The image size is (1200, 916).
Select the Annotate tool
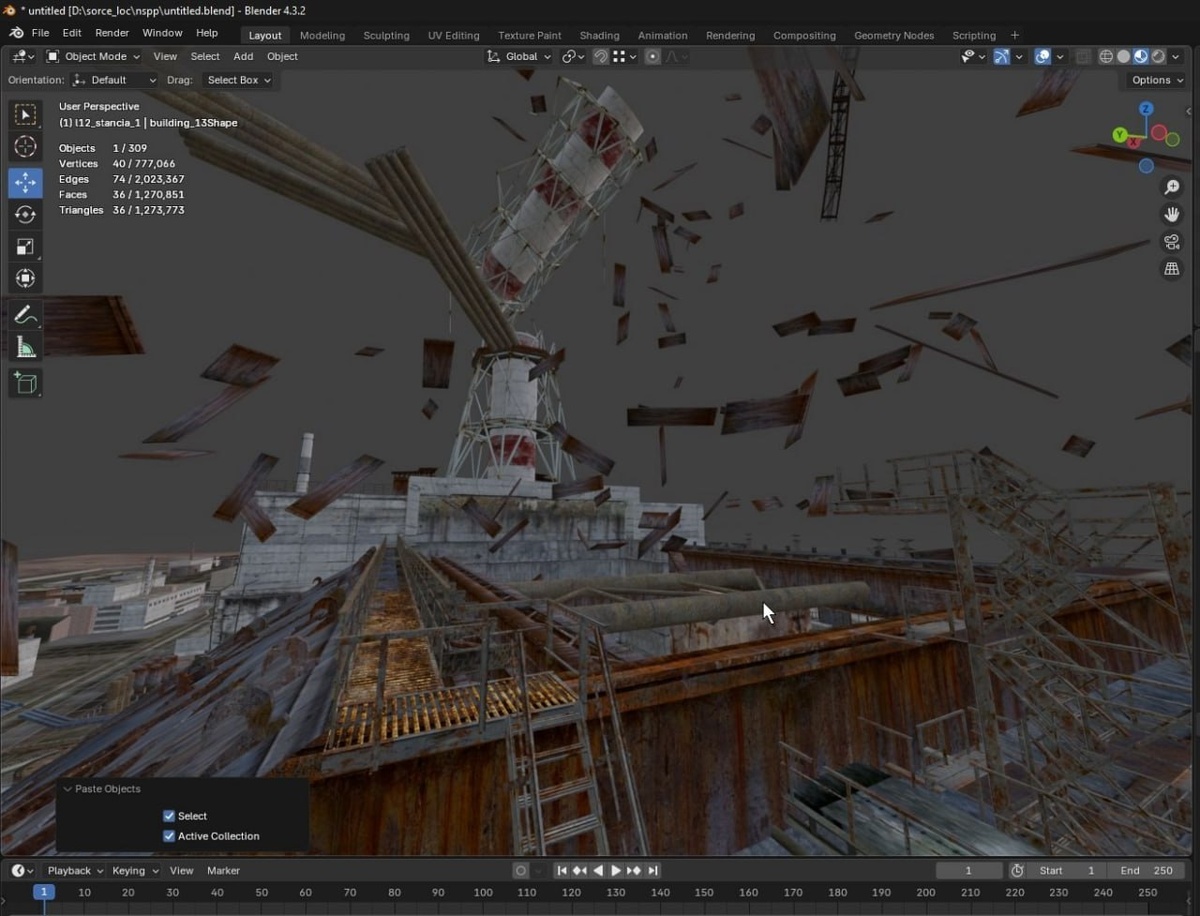(26, 315)
